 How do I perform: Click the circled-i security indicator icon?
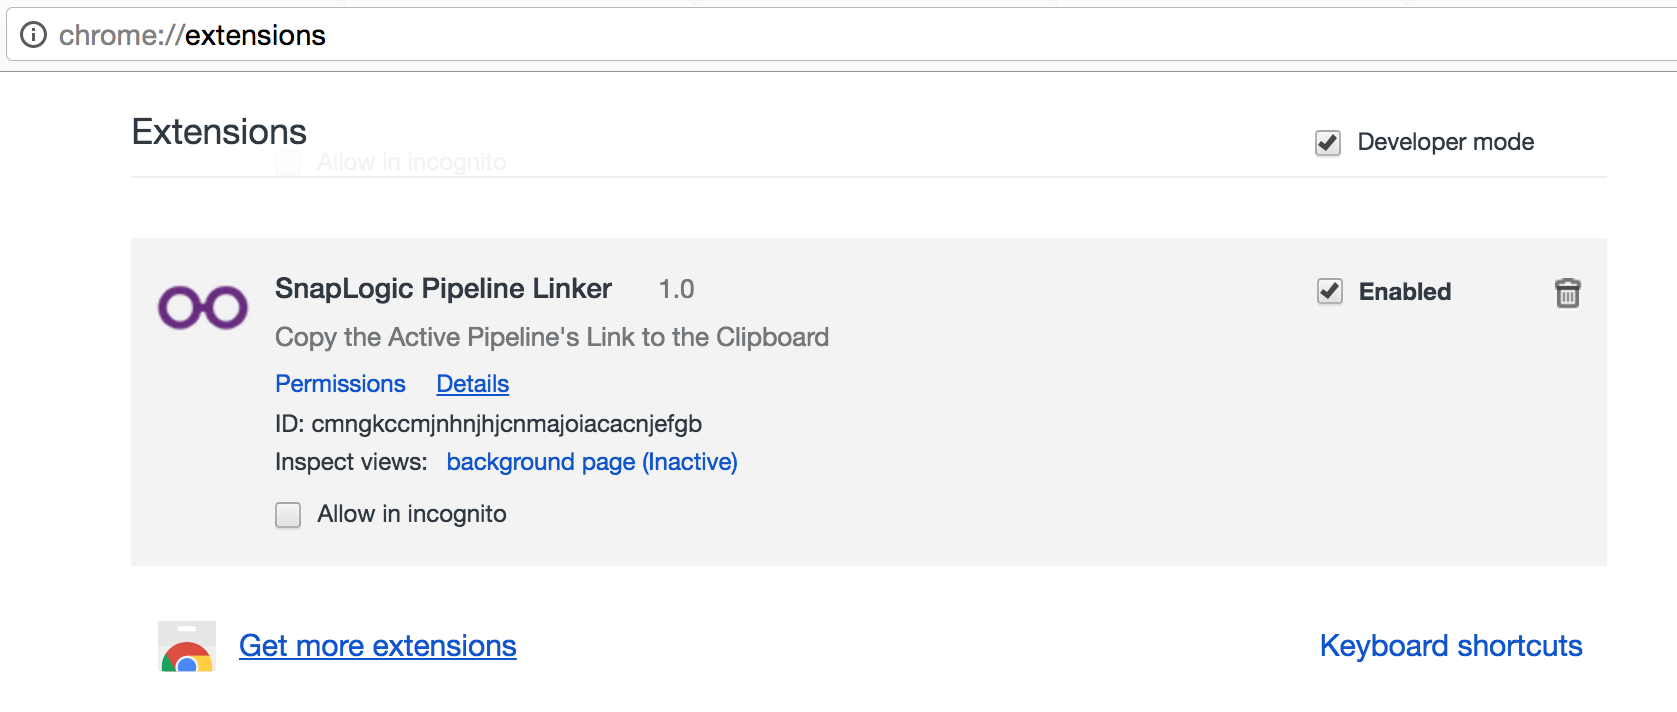pyautogui.click(x=33, y=33)
